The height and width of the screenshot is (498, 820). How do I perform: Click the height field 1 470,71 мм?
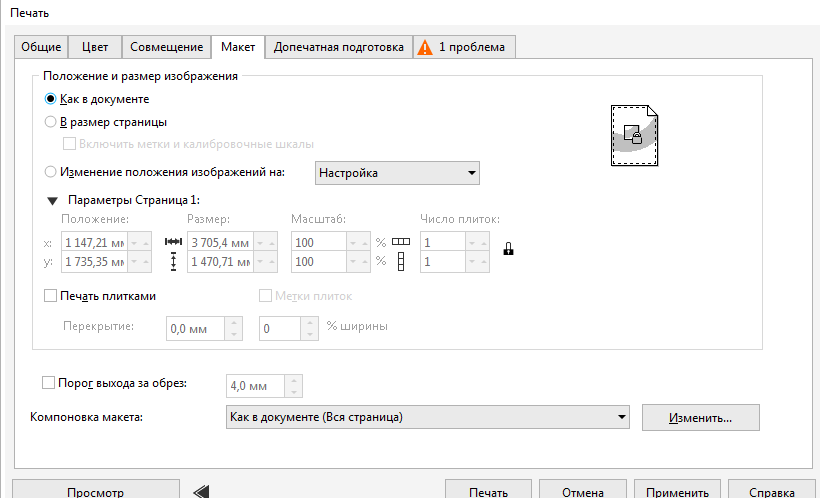(x=220, y=262)
